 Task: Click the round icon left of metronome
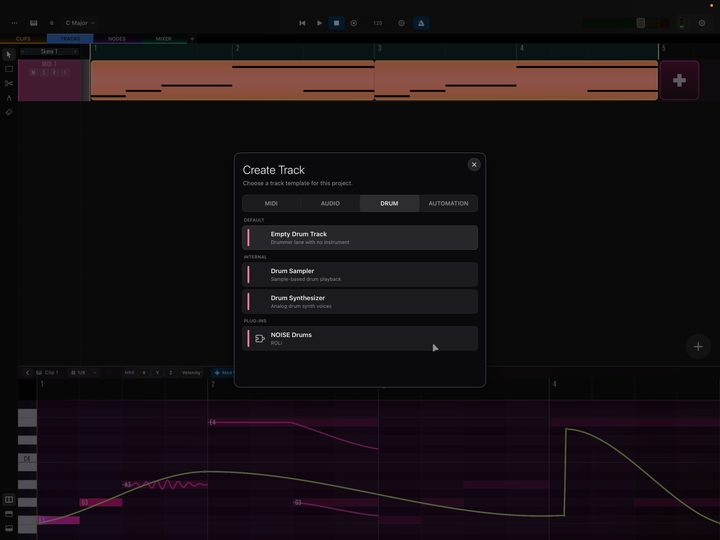click(x=401, y=23)
